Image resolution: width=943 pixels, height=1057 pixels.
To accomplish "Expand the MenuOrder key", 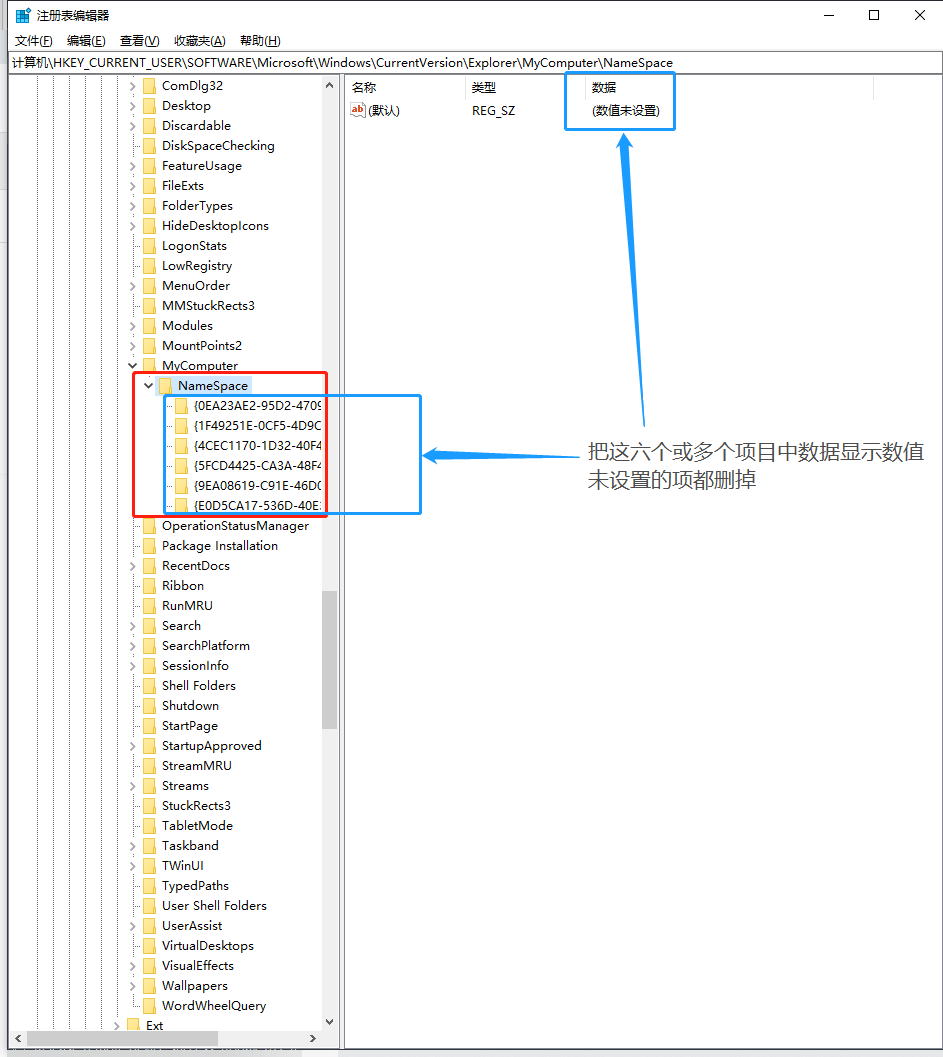I will click(133, 286).
